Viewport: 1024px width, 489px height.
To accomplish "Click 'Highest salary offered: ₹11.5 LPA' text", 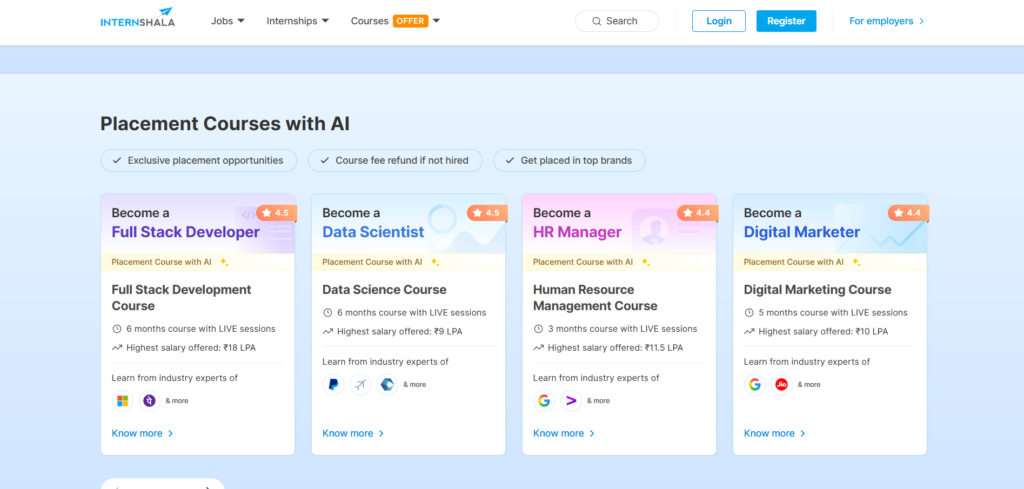I will click(615, 348).
